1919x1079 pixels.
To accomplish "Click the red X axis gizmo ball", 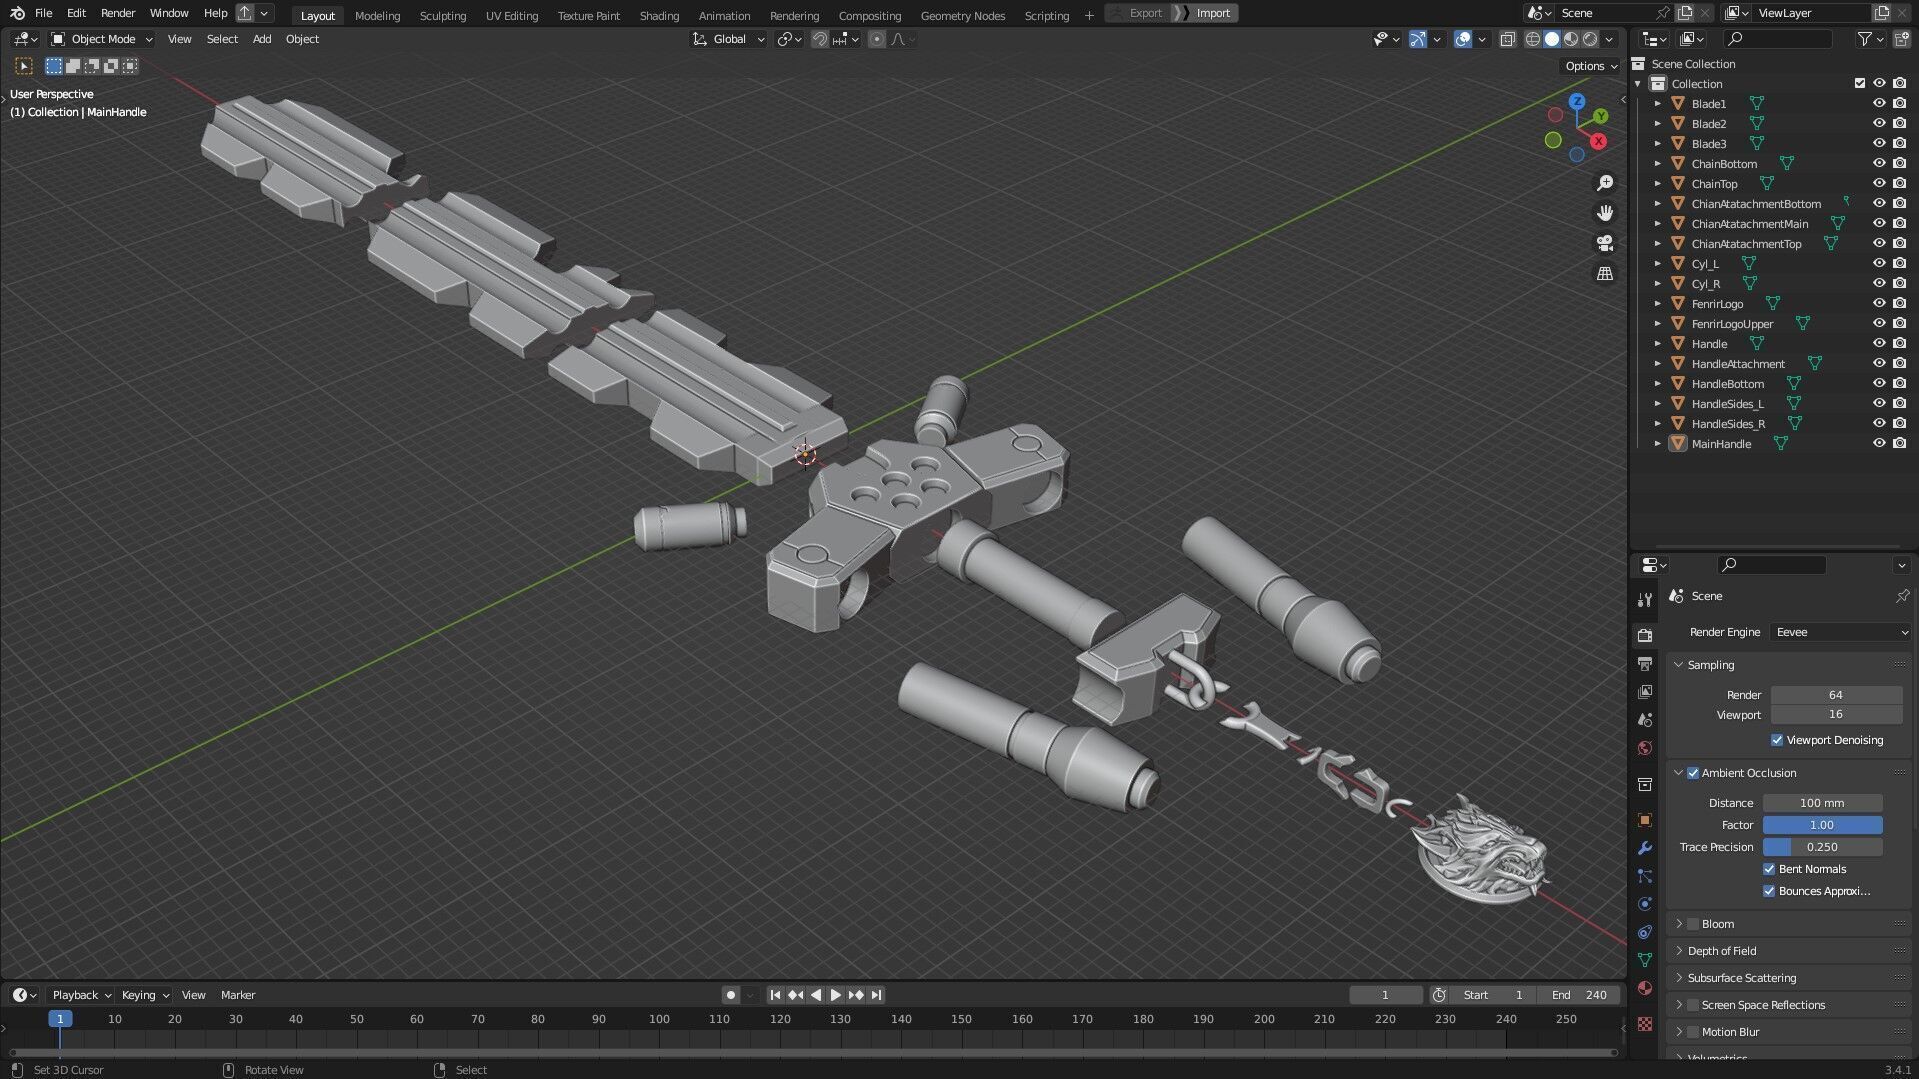I will tap(1599, 141).
